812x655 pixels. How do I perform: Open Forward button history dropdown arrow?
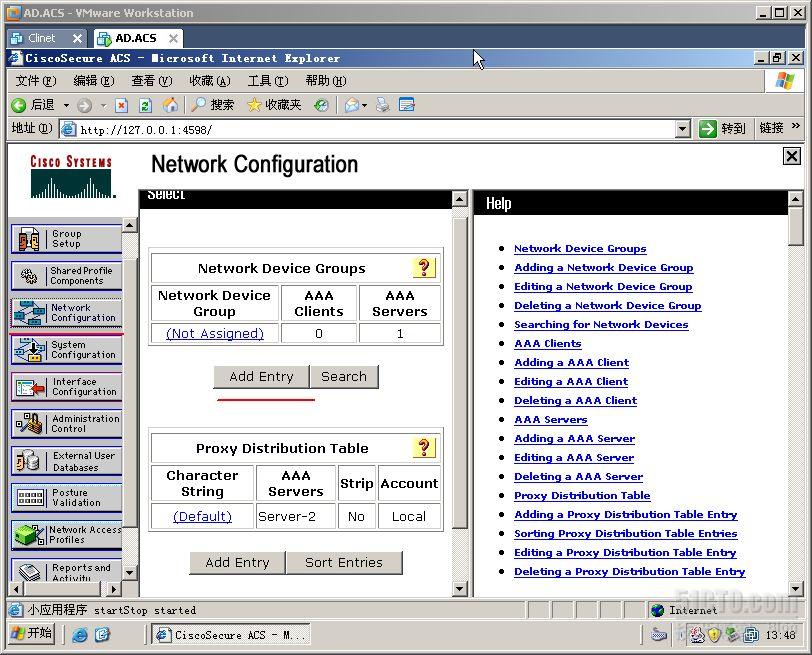[103, 106]
